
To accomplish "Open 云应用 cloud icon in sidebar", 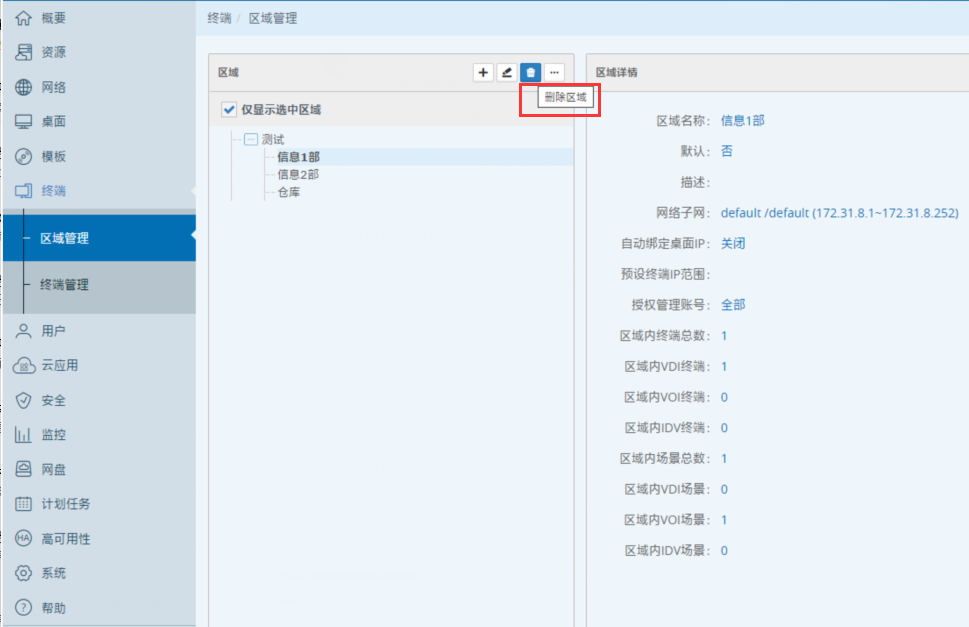I will pos(24,366).
